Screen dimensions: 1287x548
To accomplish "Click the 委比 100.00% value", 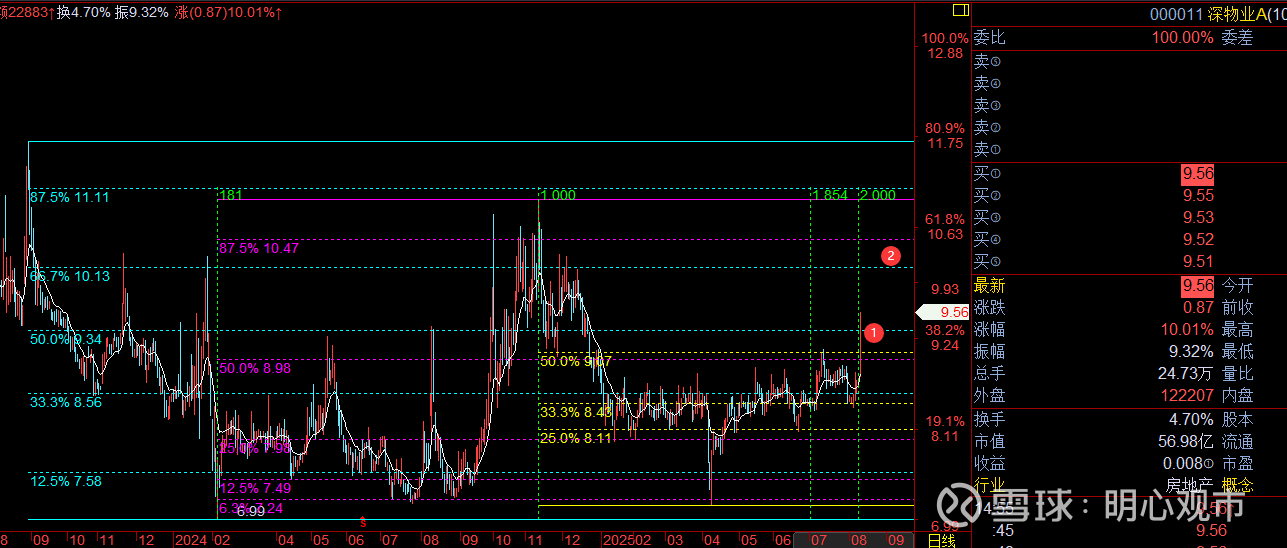I will 1182,37.
